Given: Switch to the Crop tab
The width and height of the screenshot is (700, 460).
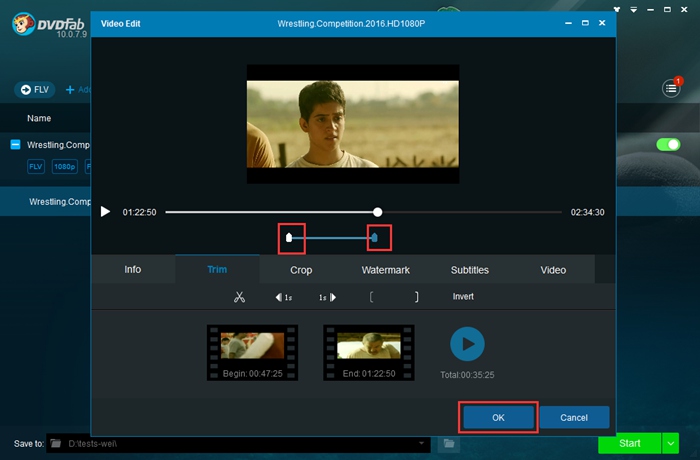Looking at the screenshot, I should 301,270.
